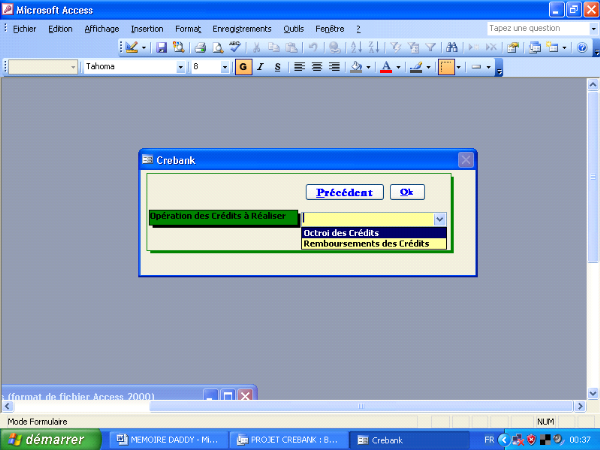
Task: Expand the Tahoma font name dropdown
Action: coord(181,67)
